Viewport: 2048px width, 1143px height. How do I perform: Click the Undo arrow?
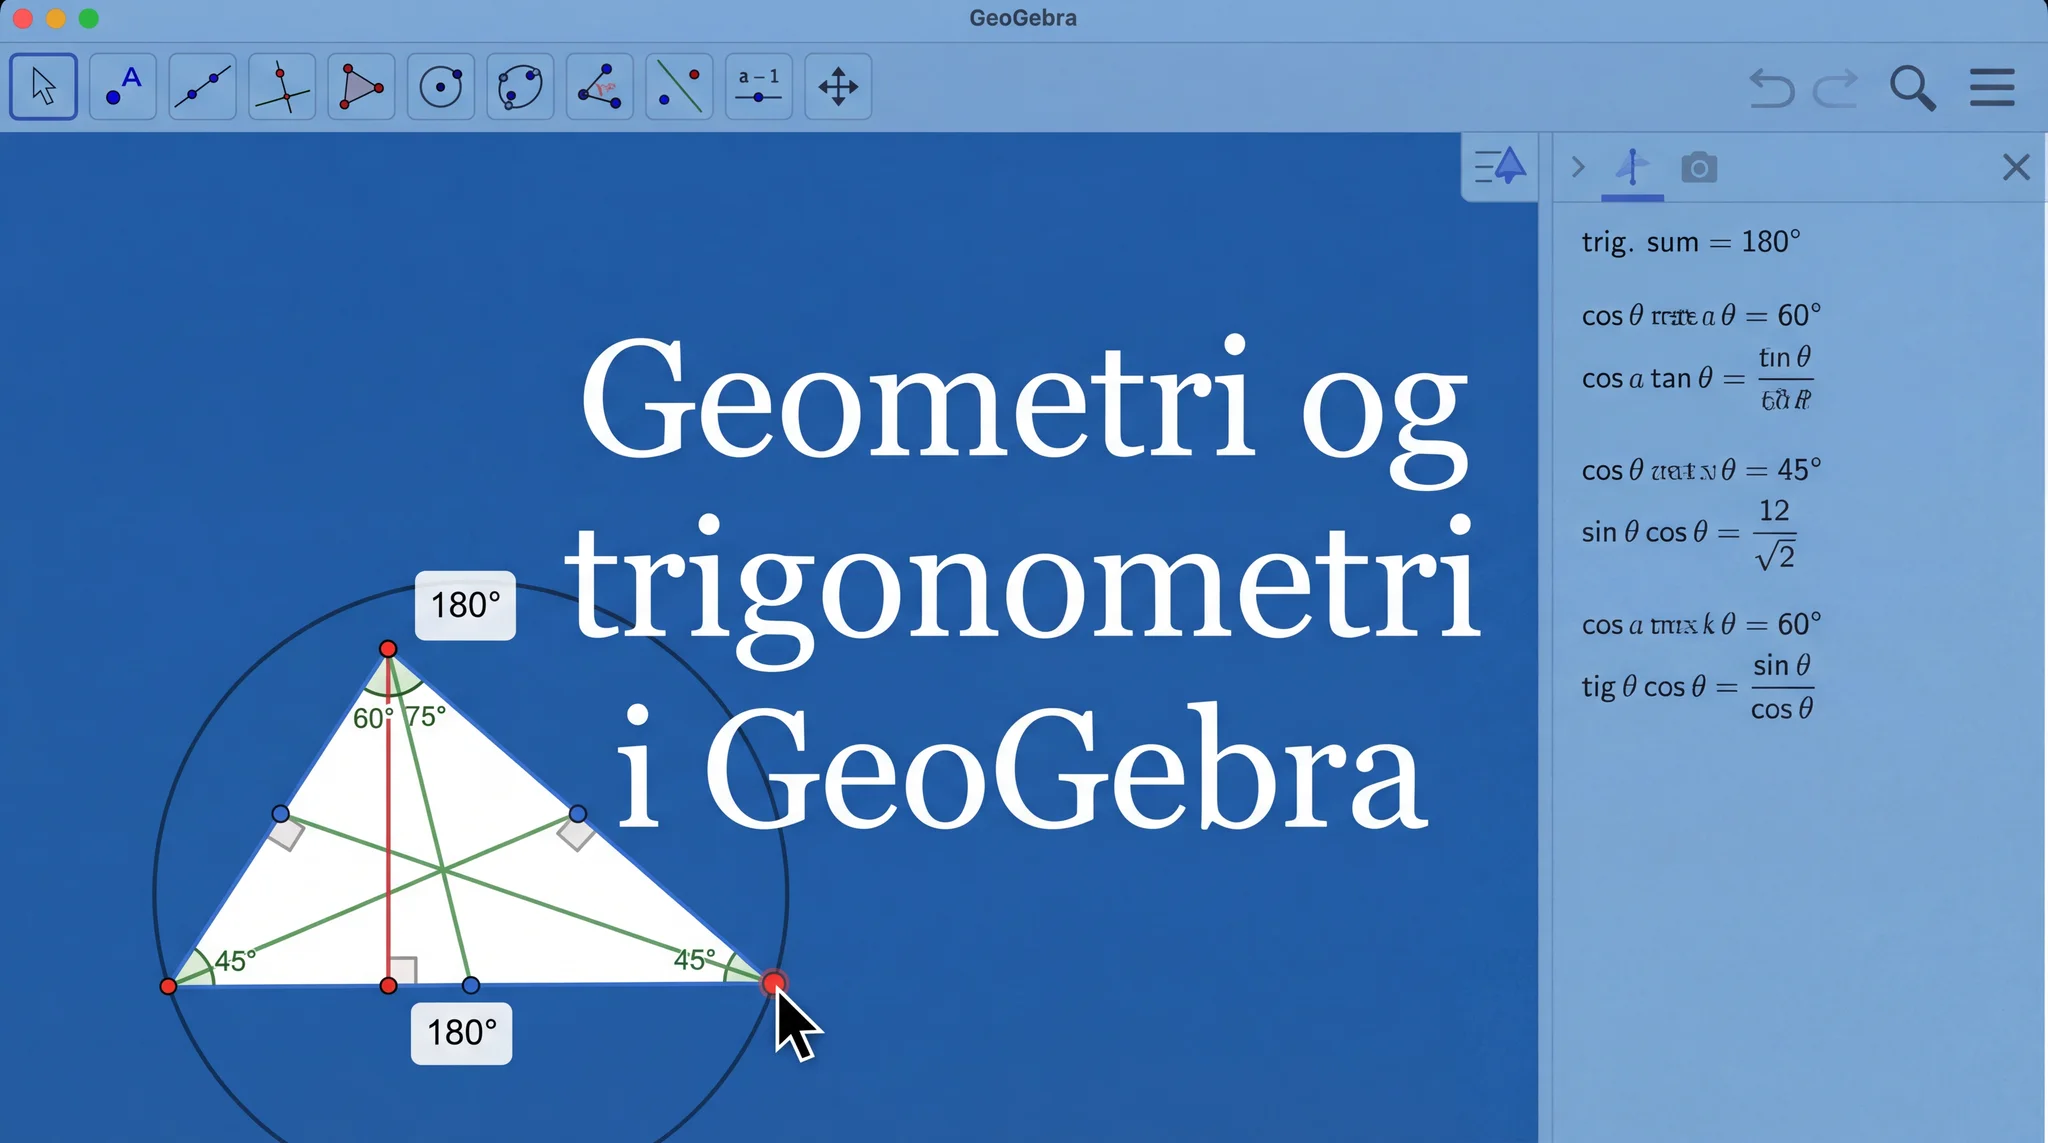(1771, 88)
